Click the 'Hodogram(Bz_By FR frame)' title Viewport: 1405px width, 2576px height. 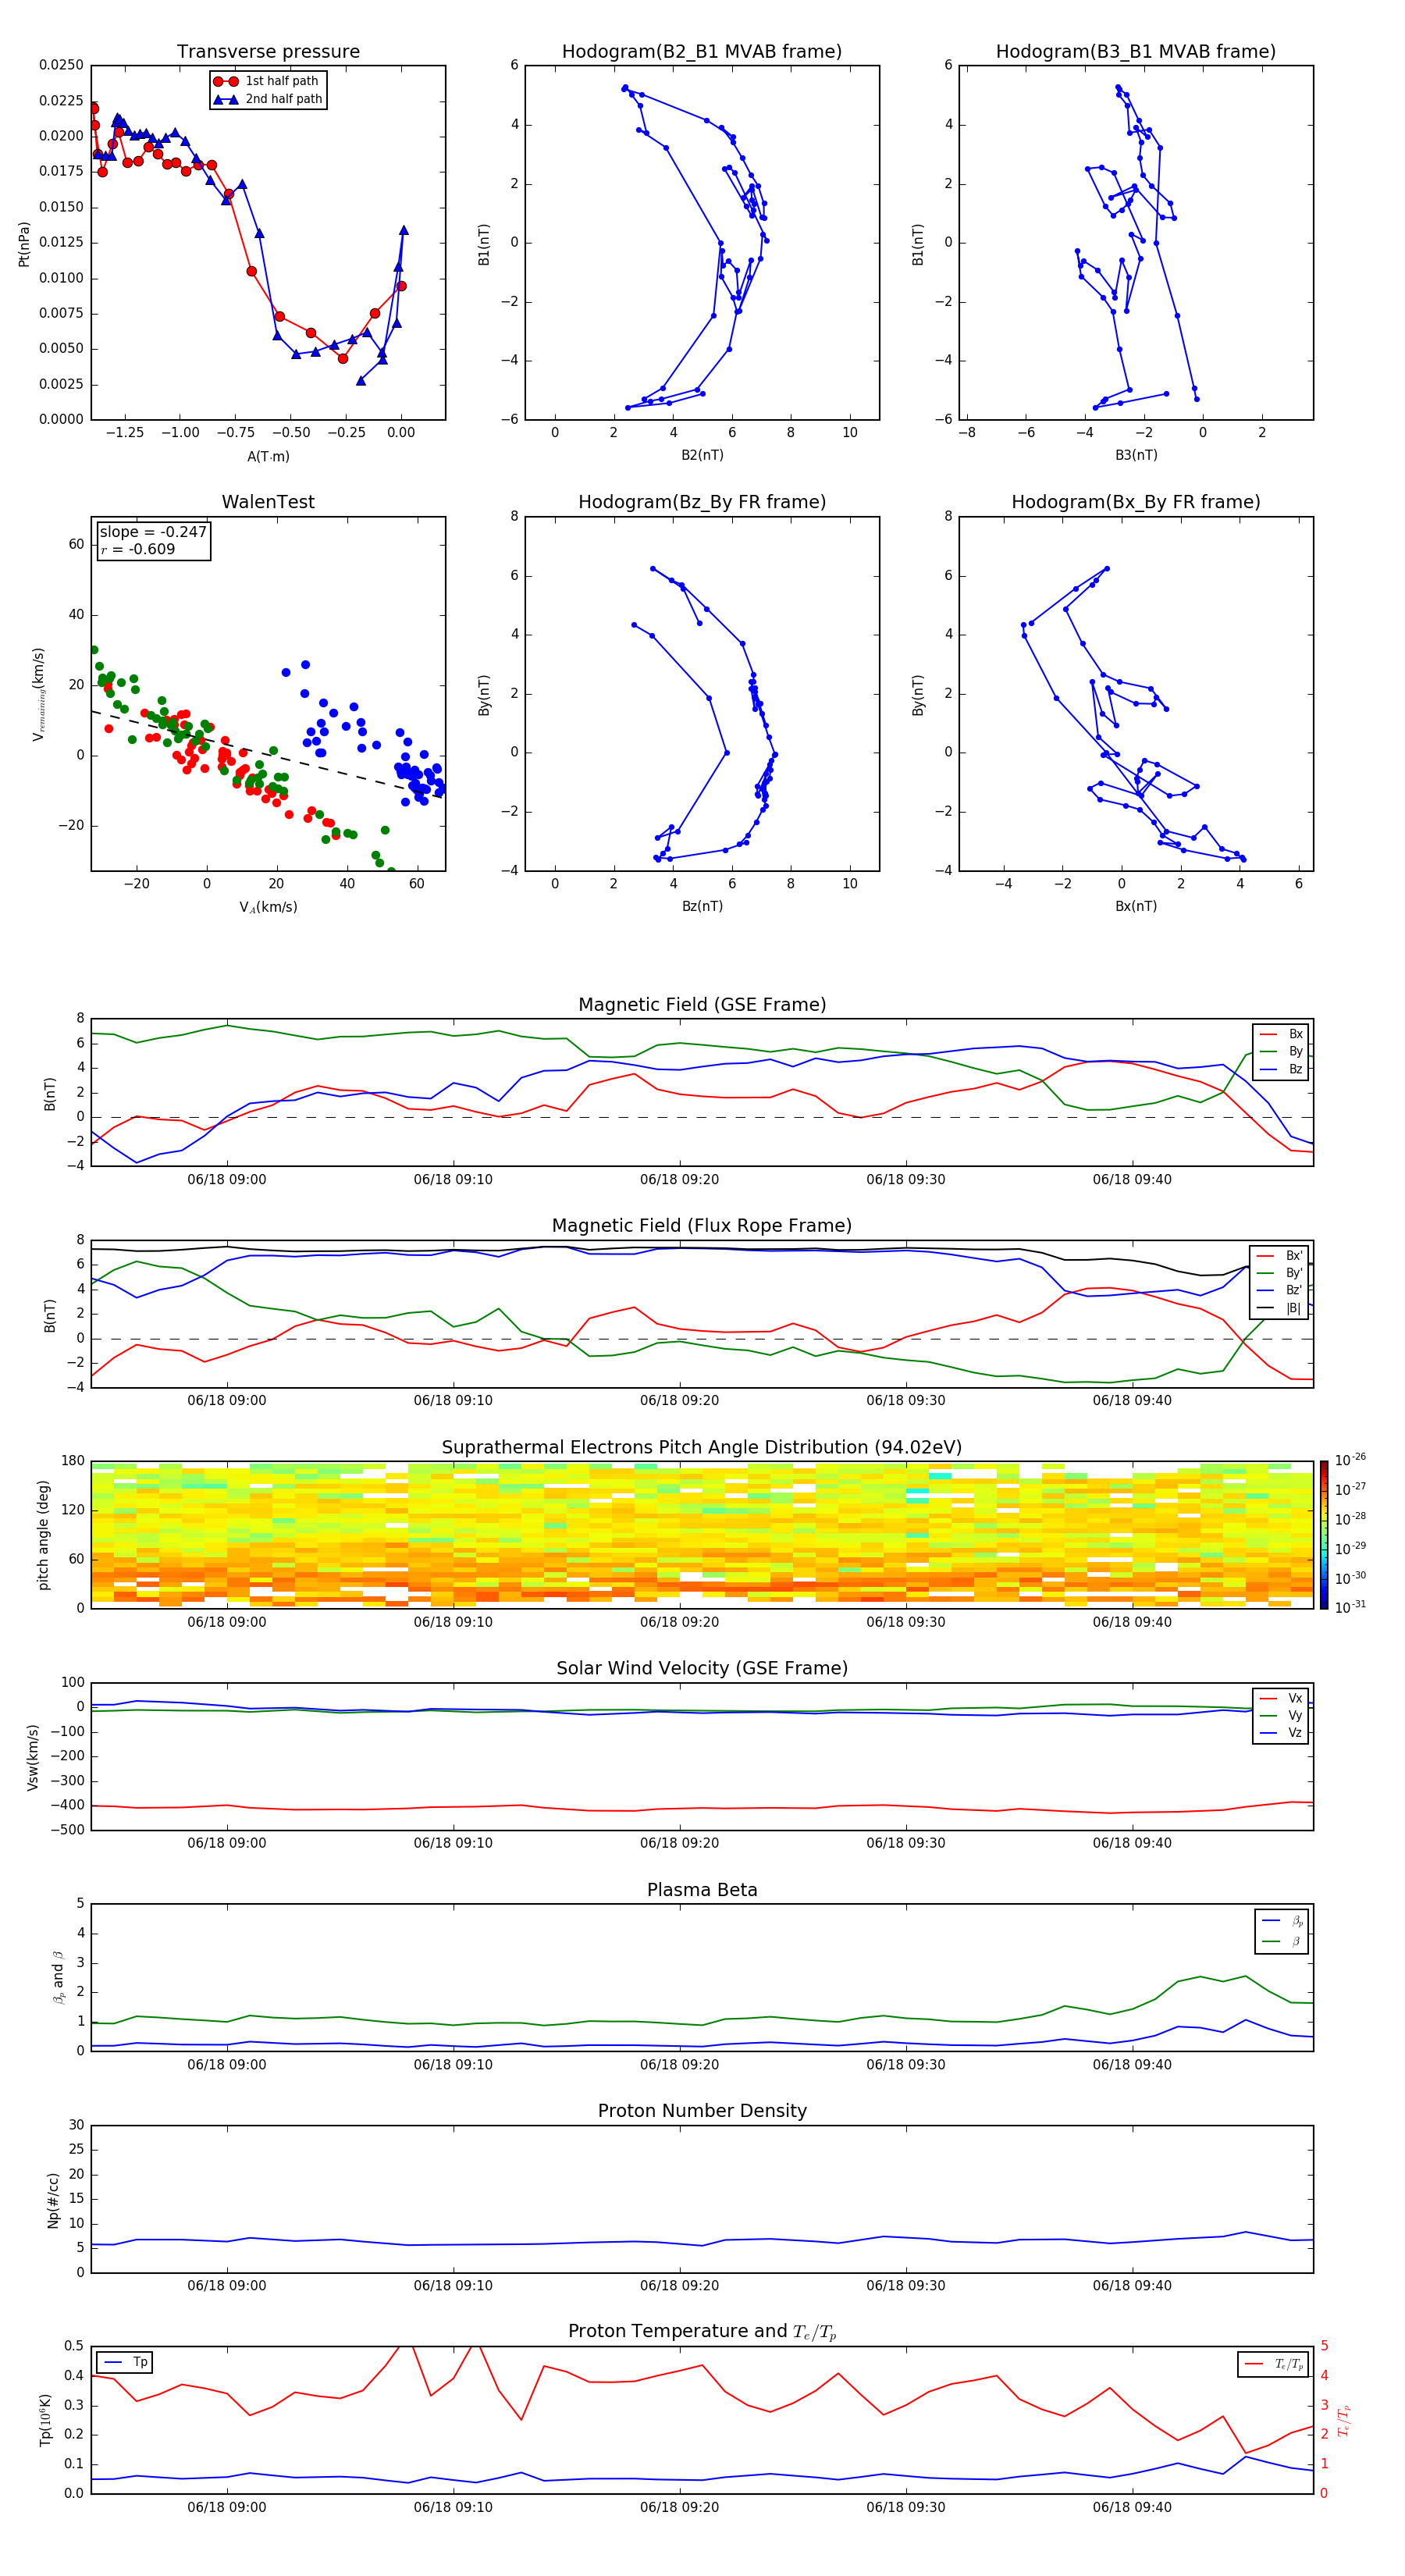click(x=702, y=502)
